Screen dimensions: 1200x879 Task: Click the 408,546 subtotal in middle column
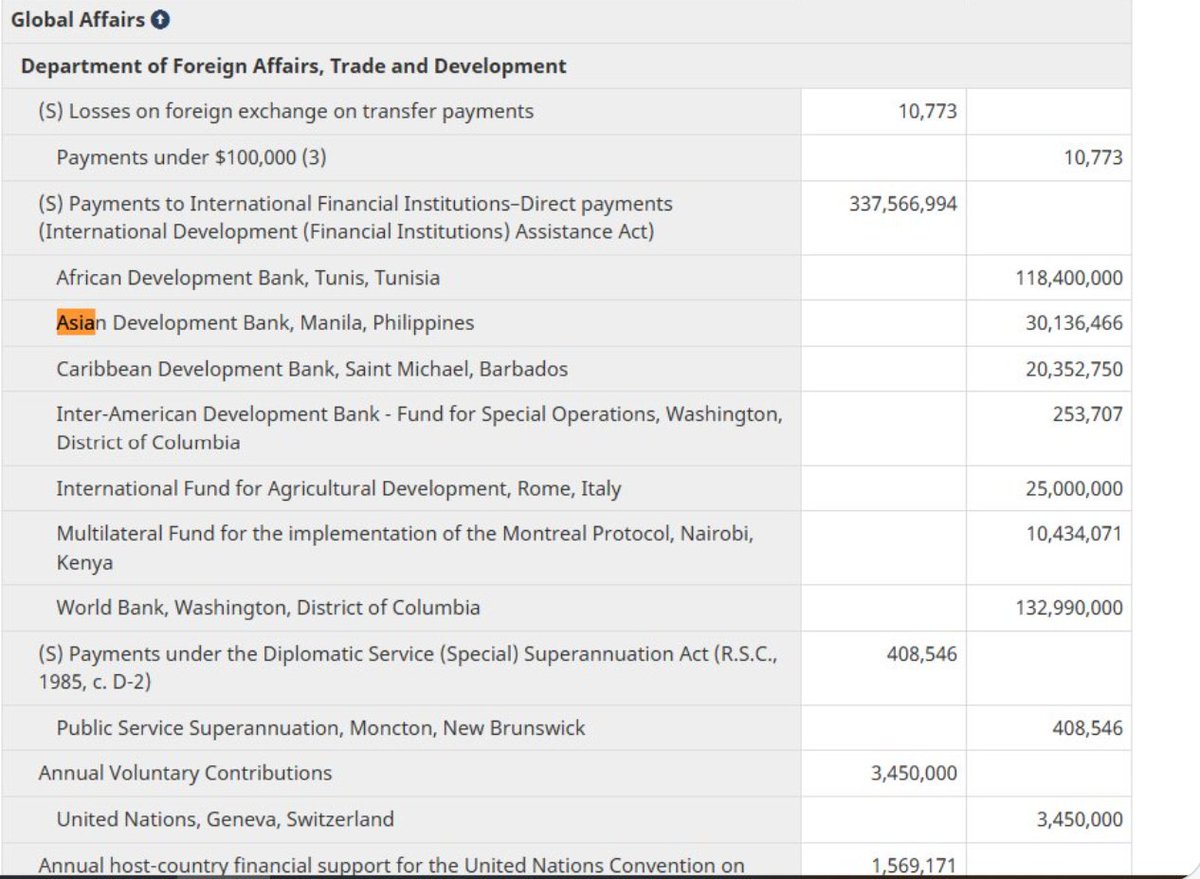[922, 653]
